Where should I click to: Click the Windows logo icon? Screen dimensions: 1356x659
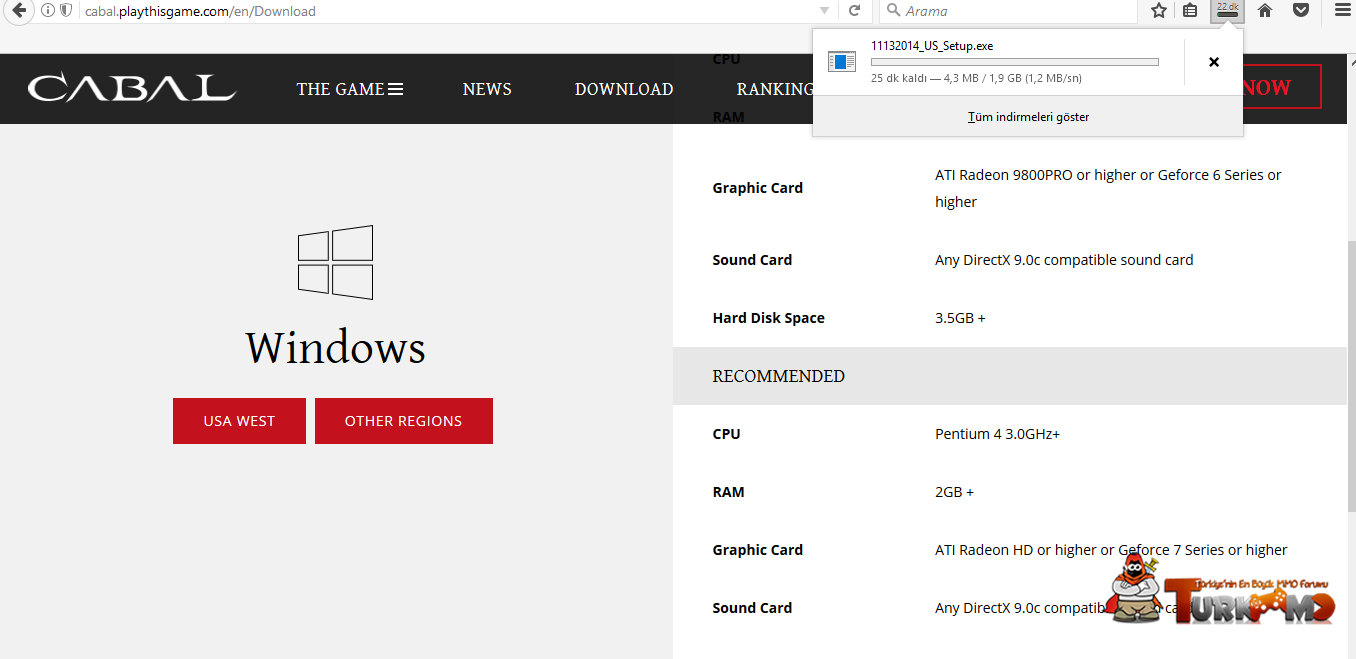coord(335,262)
